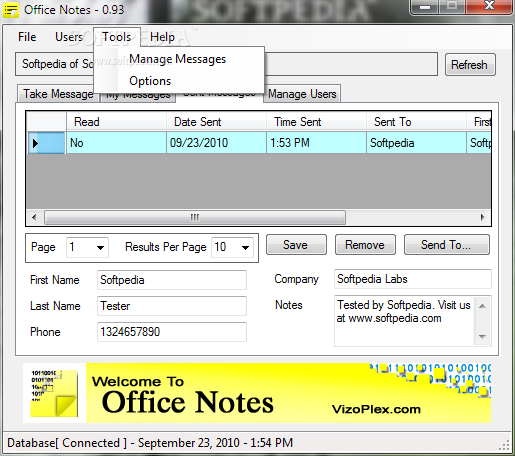The image size is (515, 456).
Task: Sort by the Date Sent column header
Action: [216, 122]
